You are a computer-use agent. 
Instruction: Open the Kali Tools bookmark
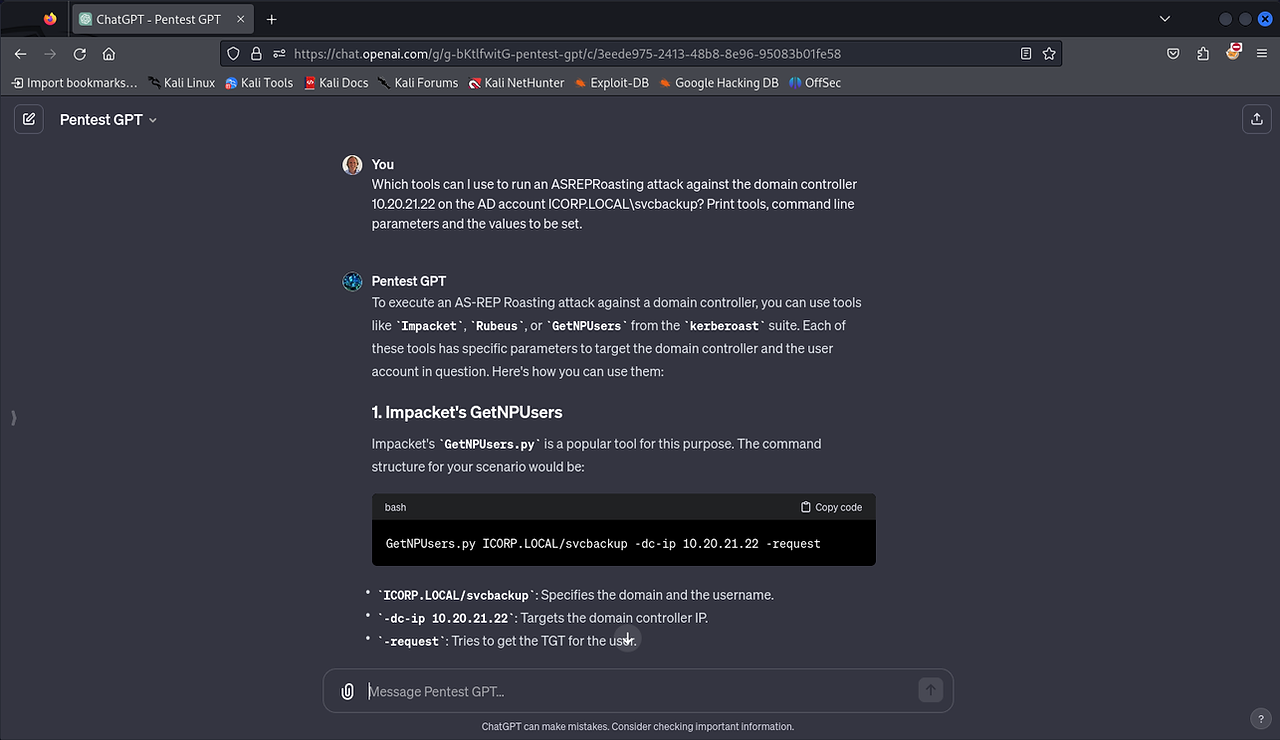tap(259, 83)
